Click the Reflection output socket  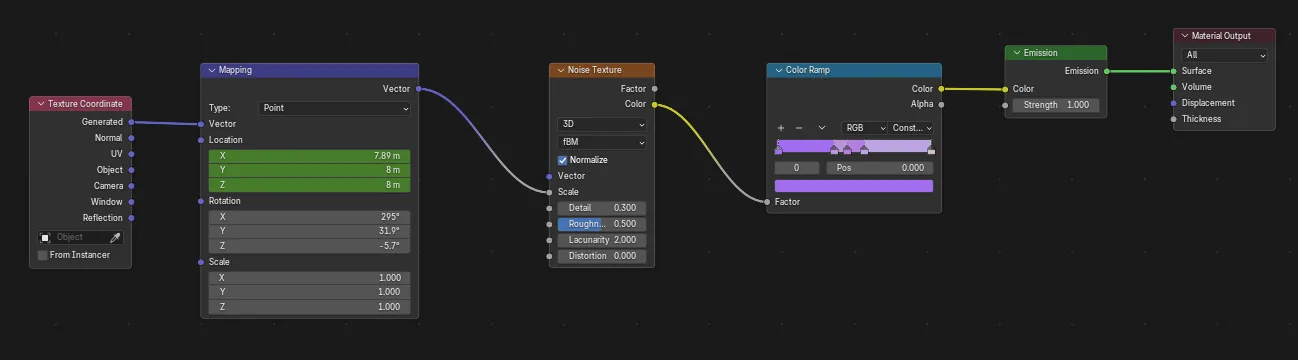pyautogui.click(x=131, y=218)
